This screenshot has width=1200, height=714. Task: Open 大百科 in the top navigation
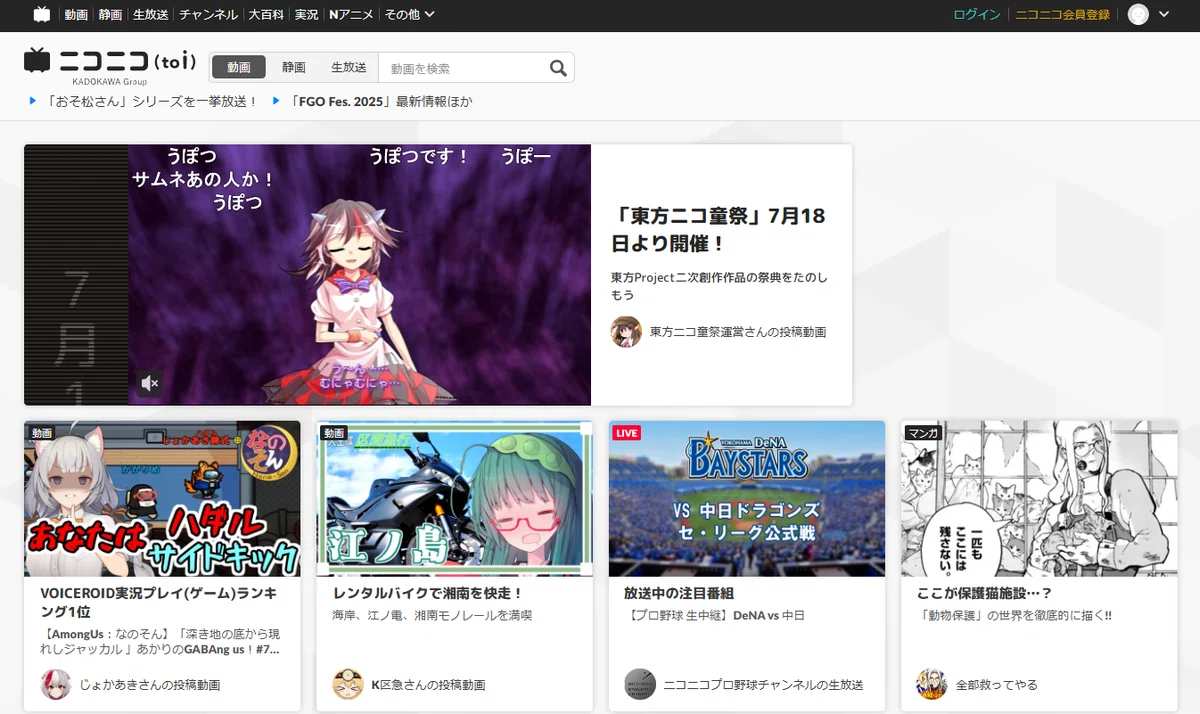point(266,14)
